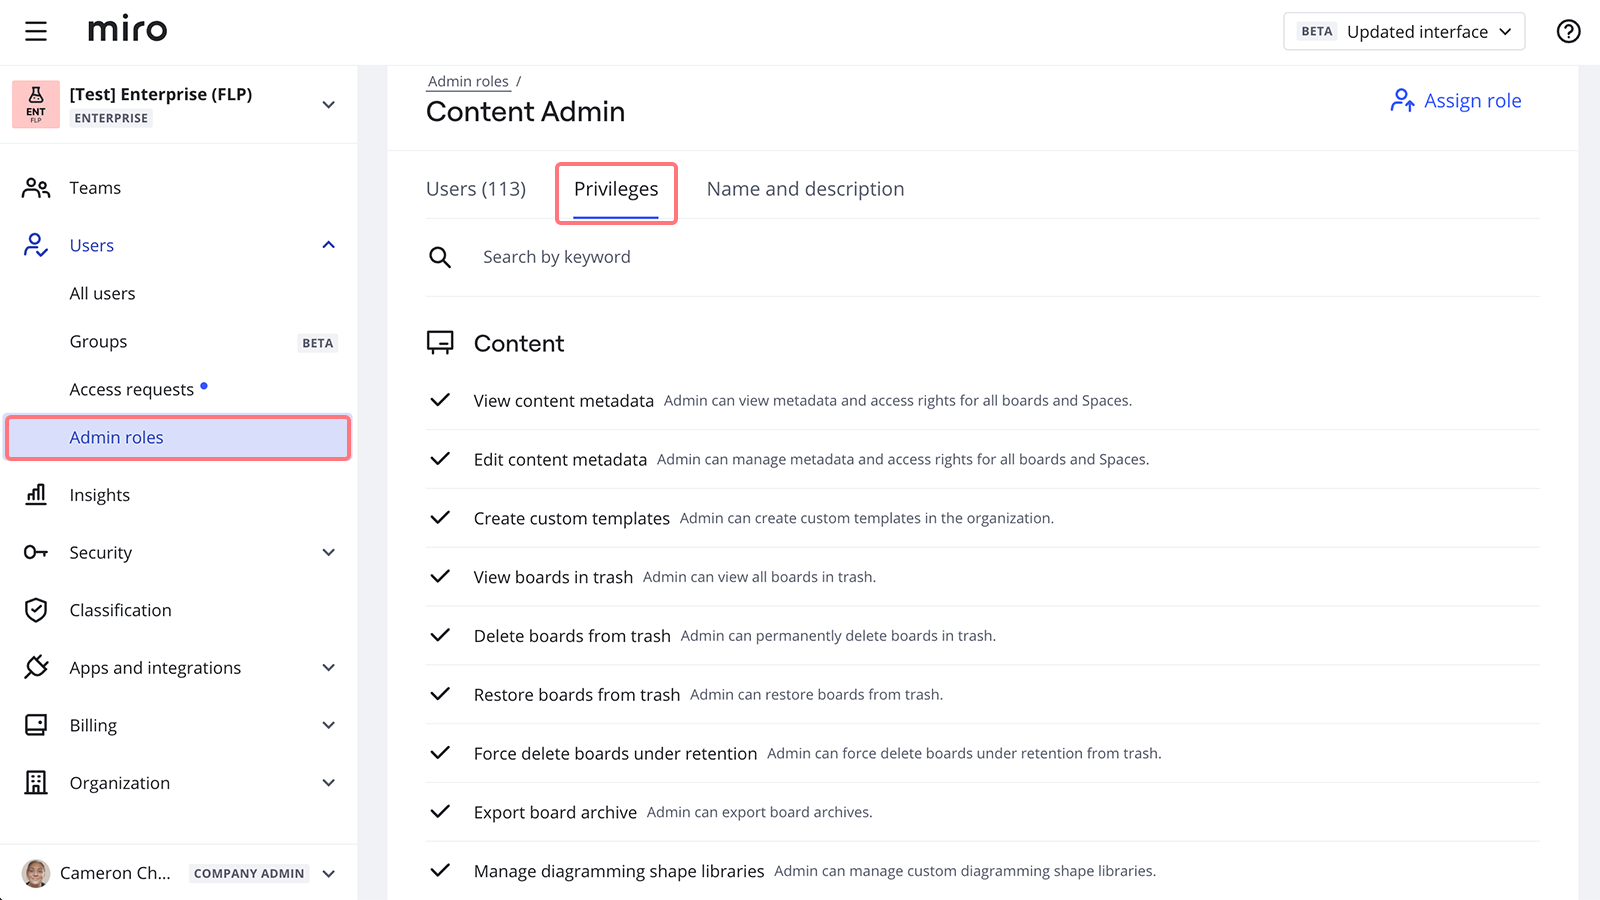The width and height of the screenshot is (1600, 900).
Task: Toggle the Export board archive checkmark
Action: 440,812
